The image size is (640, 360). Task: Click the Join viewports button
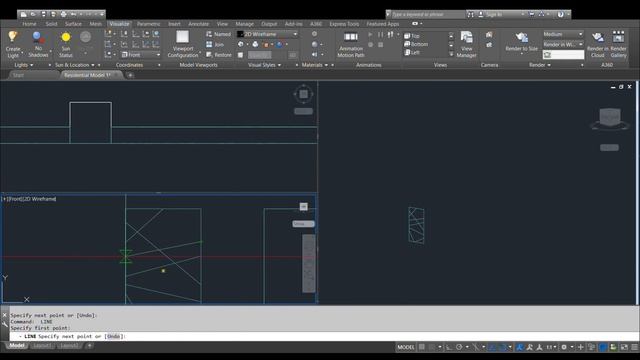215,44
